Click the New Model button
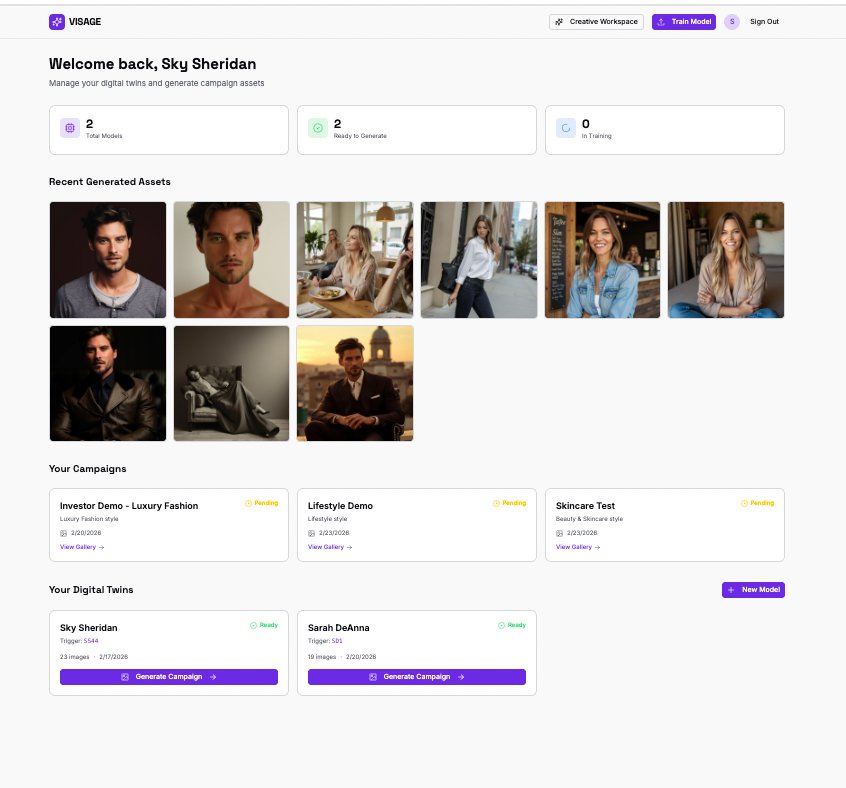The image size is (846, 788). point(753,590)
